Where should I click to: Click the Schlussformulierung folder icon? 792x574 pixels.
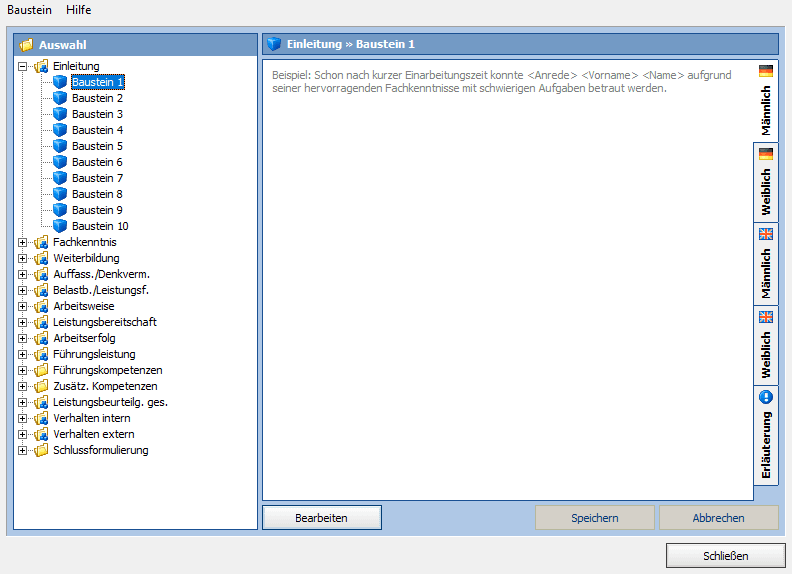pos(41,450)
